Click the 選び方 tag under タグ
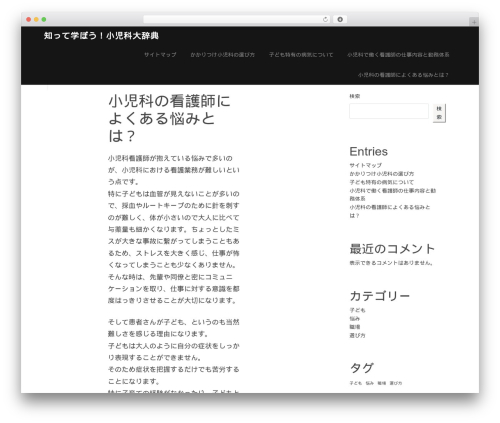500x423 pixels. tap(396, 383)
